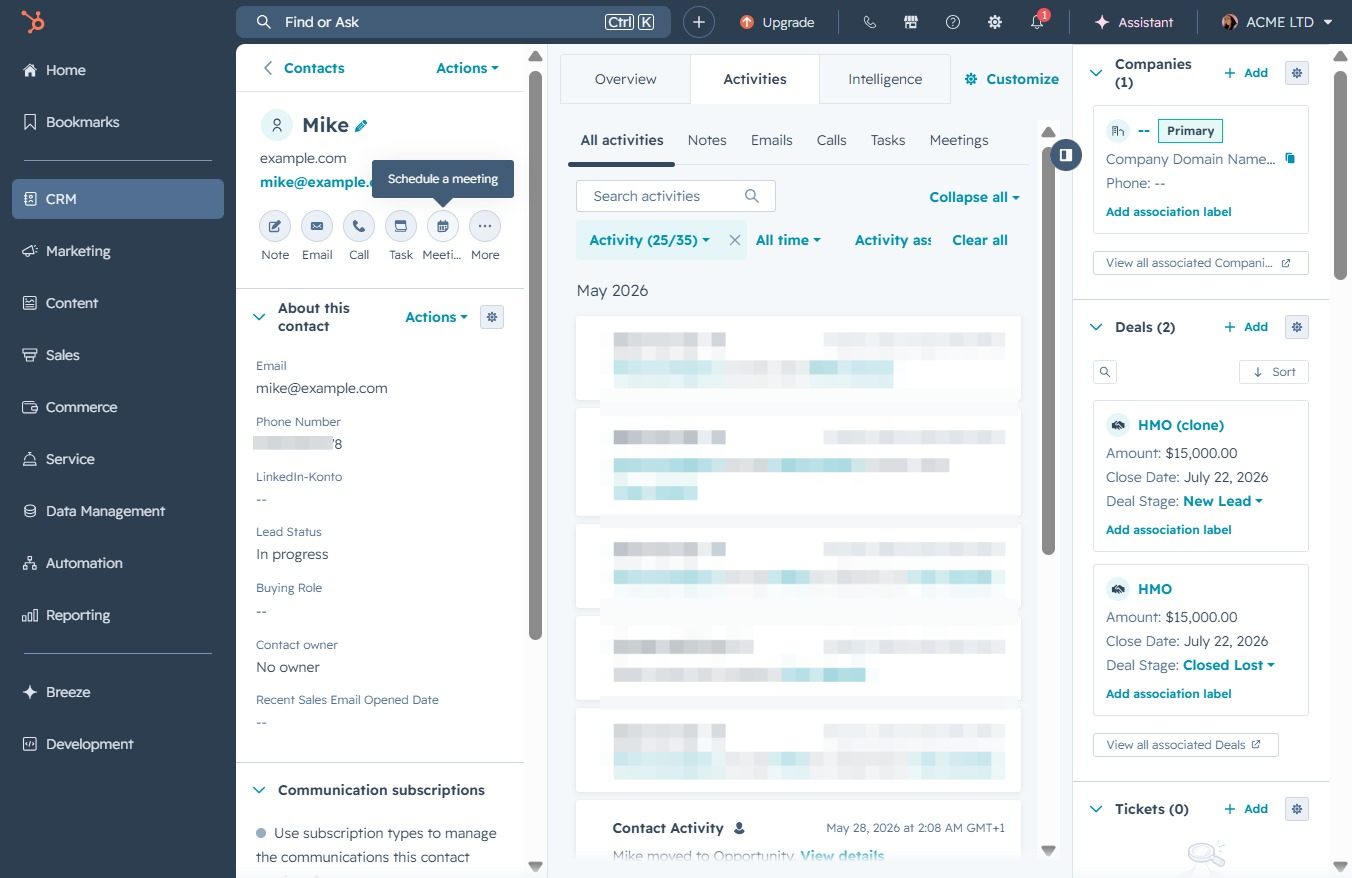This screenshot has height=878, width=1352.
Task: Collapse the Tickets card
Action: point(1096,809)
